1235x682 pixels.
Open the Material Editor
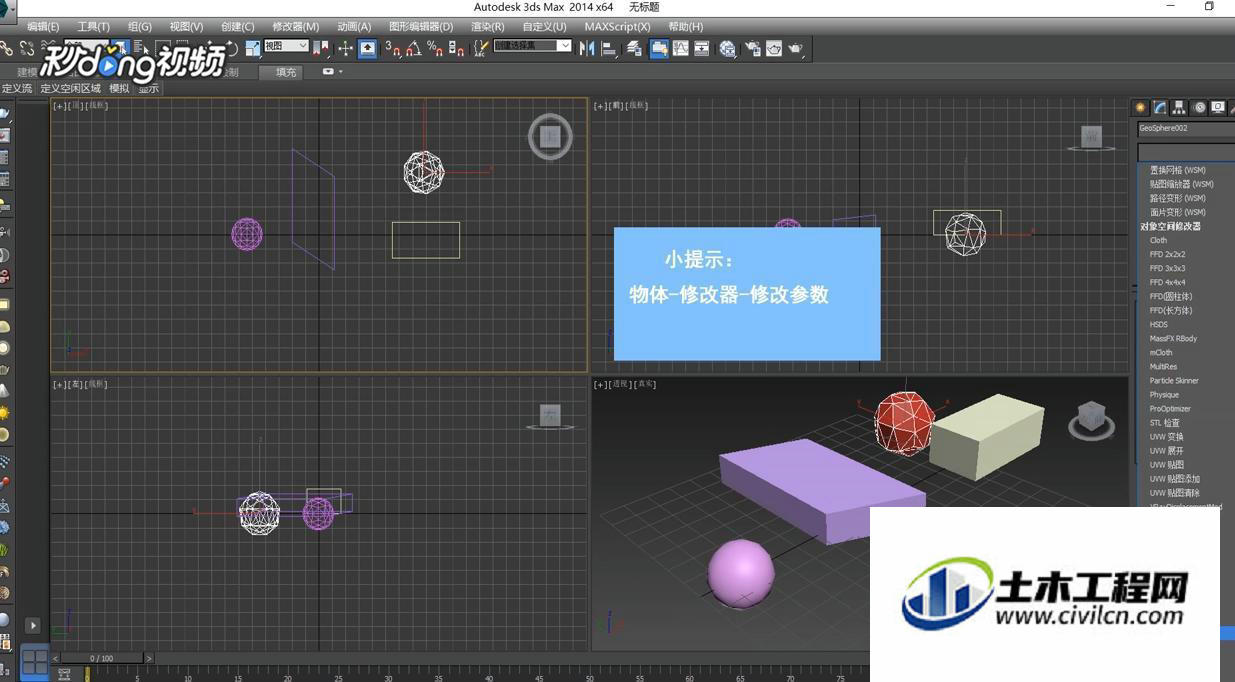727,47
